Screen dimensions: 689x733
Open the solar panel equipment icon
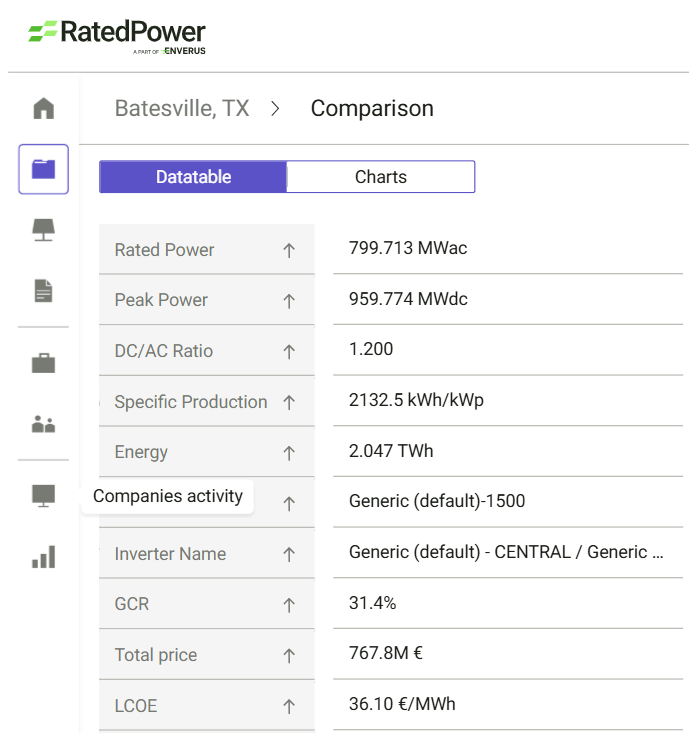43,230
